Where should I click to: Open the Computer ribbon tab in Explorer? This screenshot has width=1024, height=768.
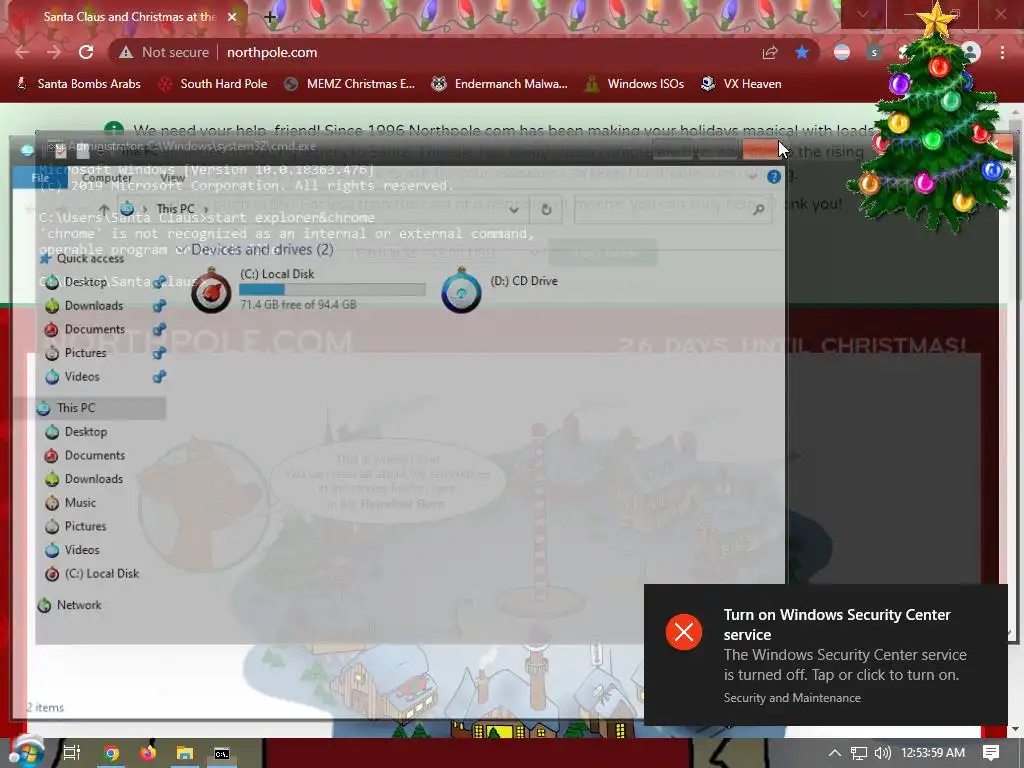coord(107,178)
